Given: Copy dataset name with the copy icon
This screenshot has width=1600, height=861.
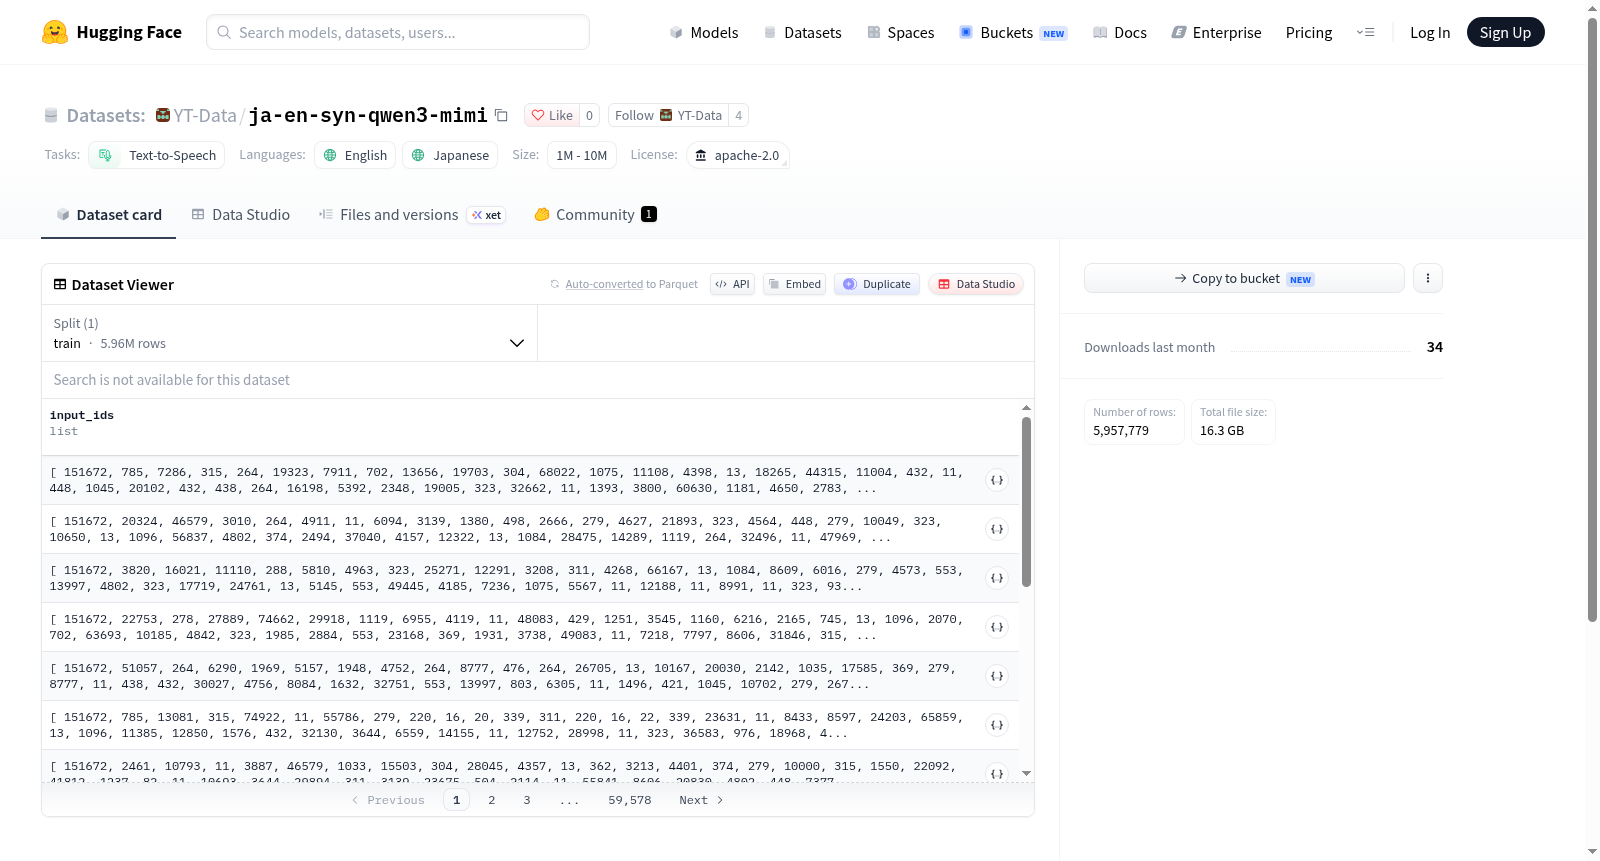Looking at the screenshot, I should [x=502, y=116].
